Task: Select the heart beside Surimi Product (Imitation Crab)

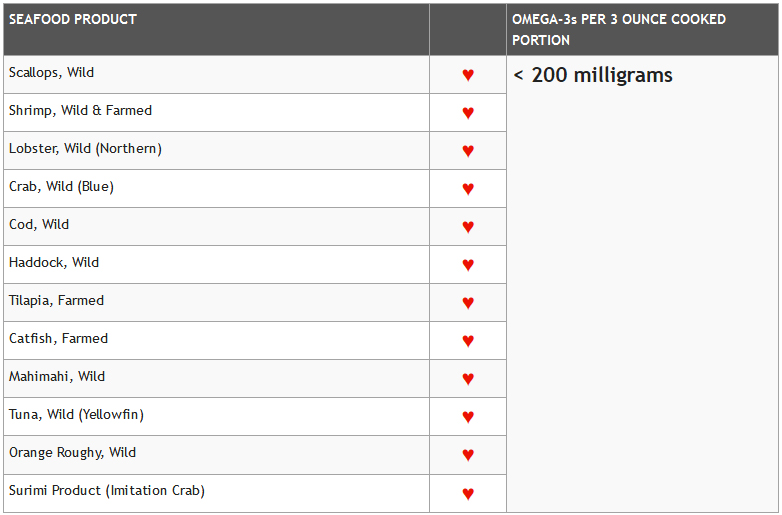Action: [468, 494]
